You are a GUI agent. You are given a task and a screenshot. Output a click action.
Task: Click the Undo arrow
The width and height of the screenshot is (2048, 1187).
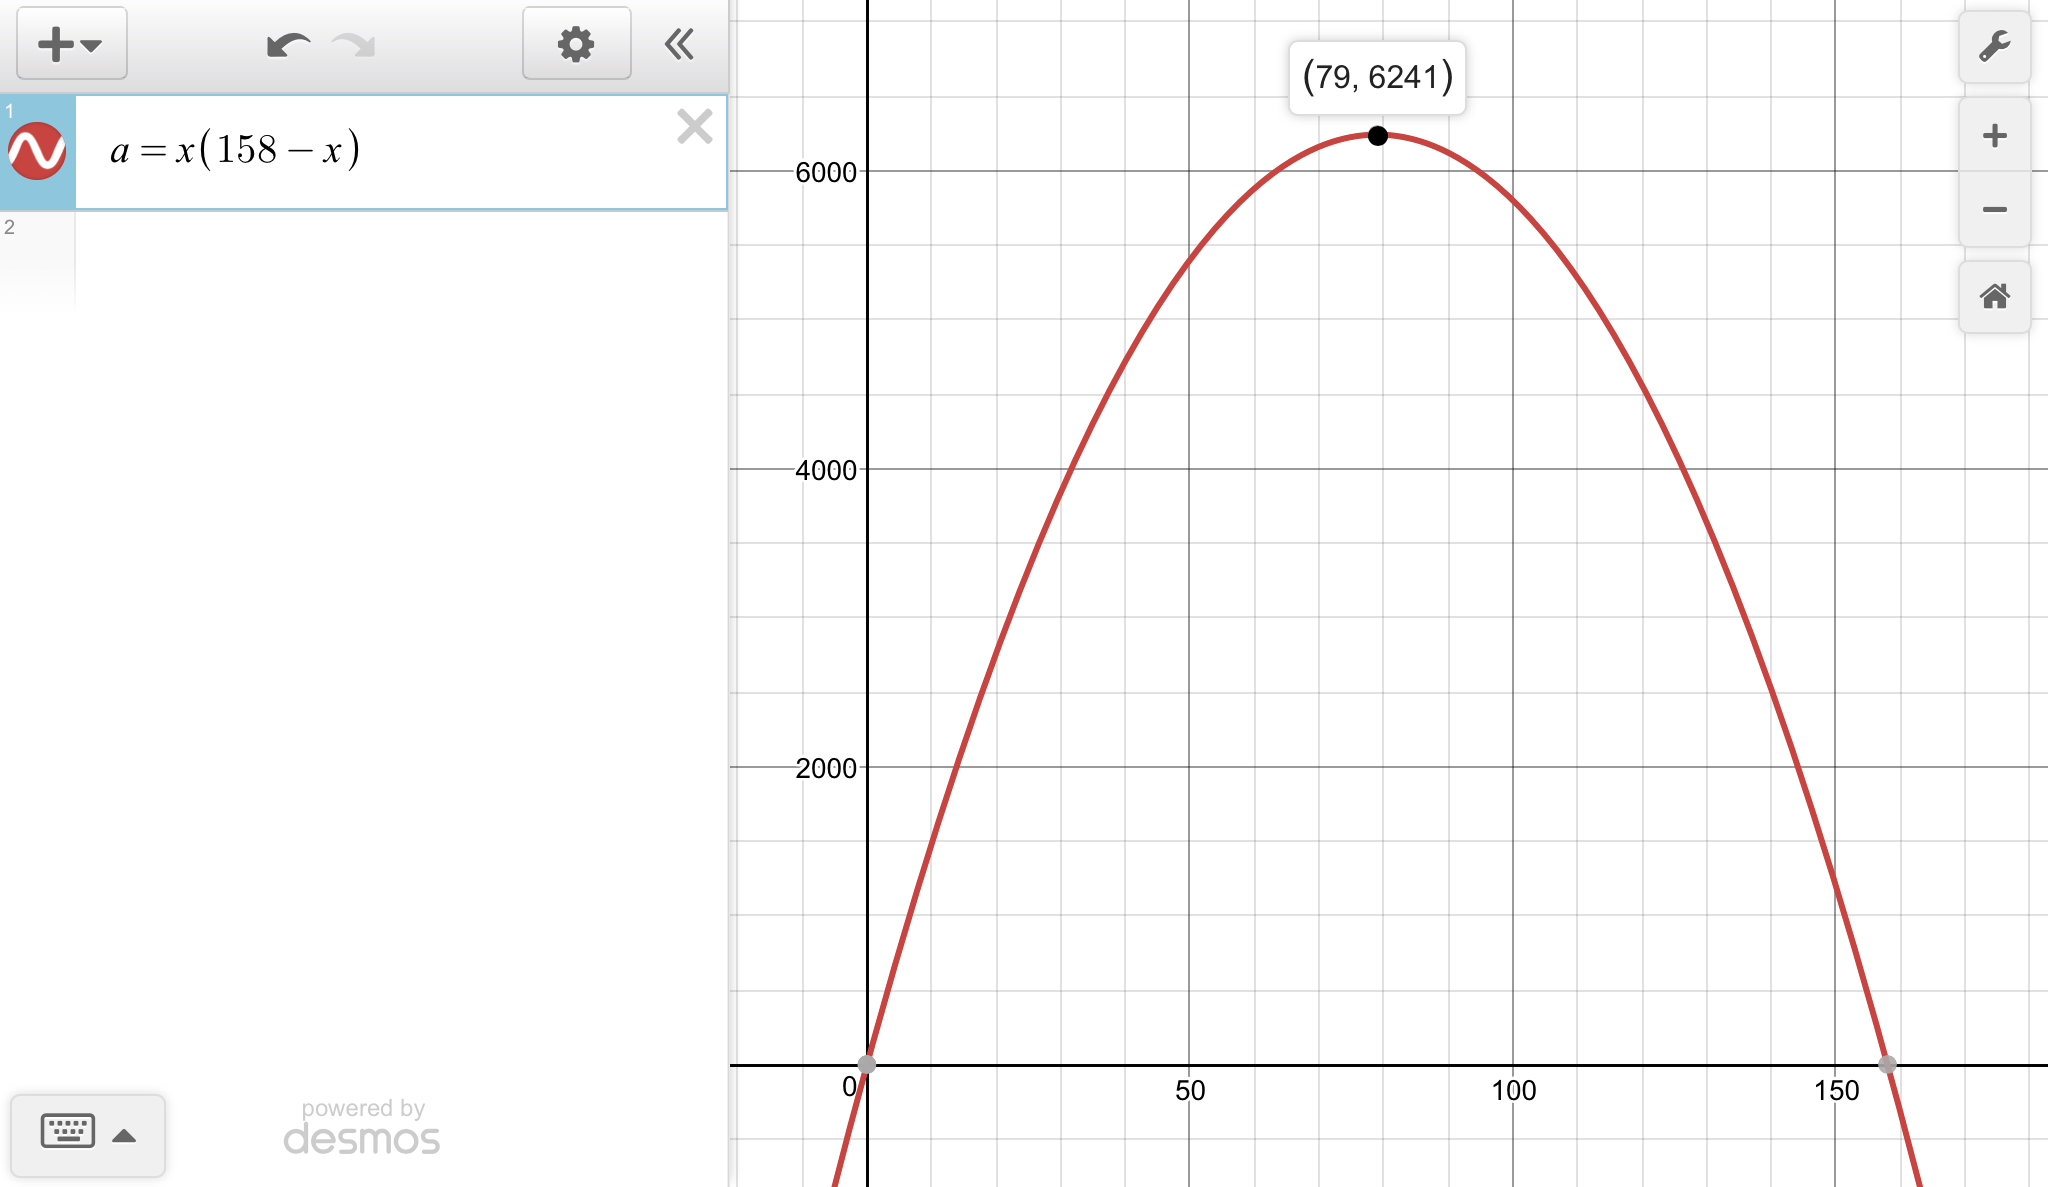click(288, 45)
